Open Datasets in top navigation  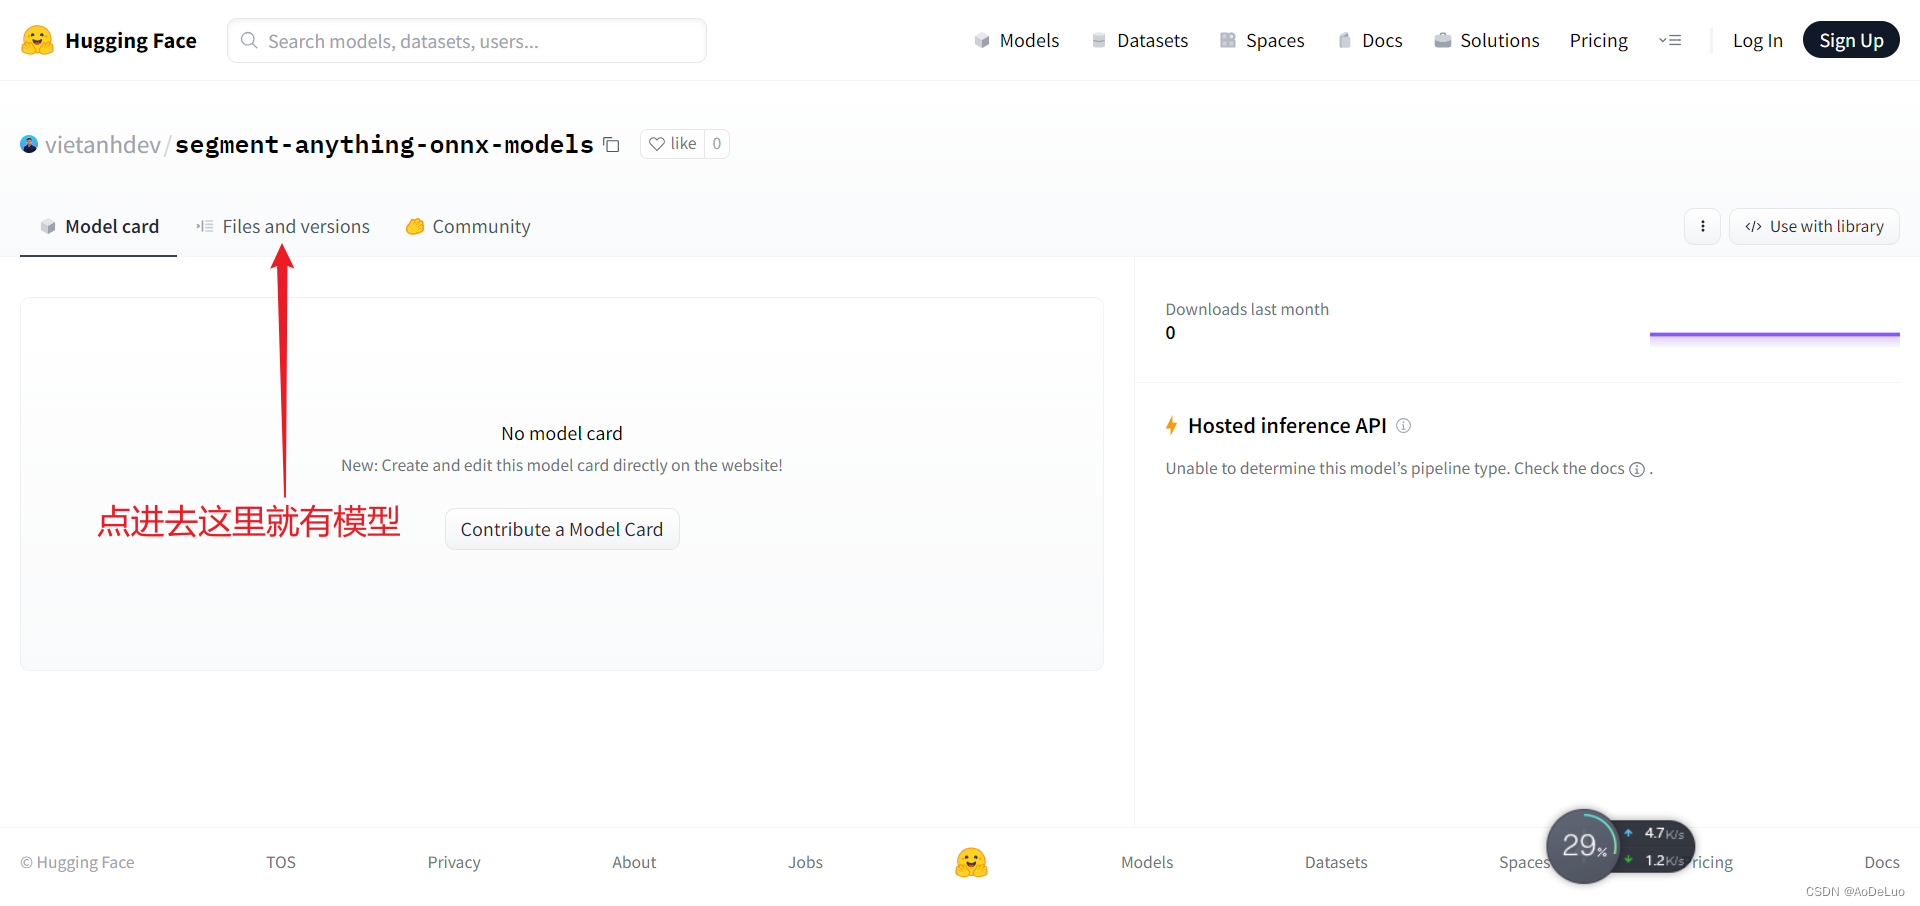coord(1140,41)
